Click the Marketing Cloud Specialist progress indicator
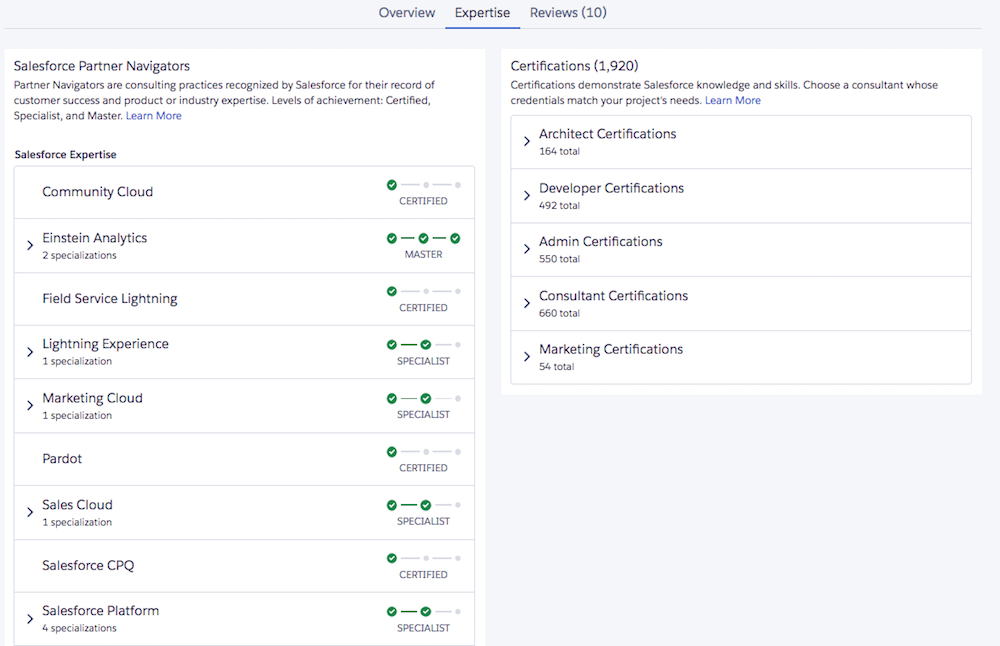1000x646 pixels. [x=423, y=405]
